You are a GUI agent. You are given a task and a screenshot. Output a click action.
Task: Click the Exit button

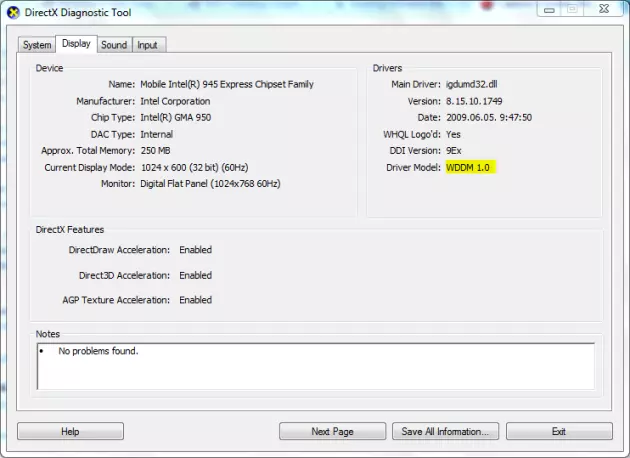click(559, 431)
